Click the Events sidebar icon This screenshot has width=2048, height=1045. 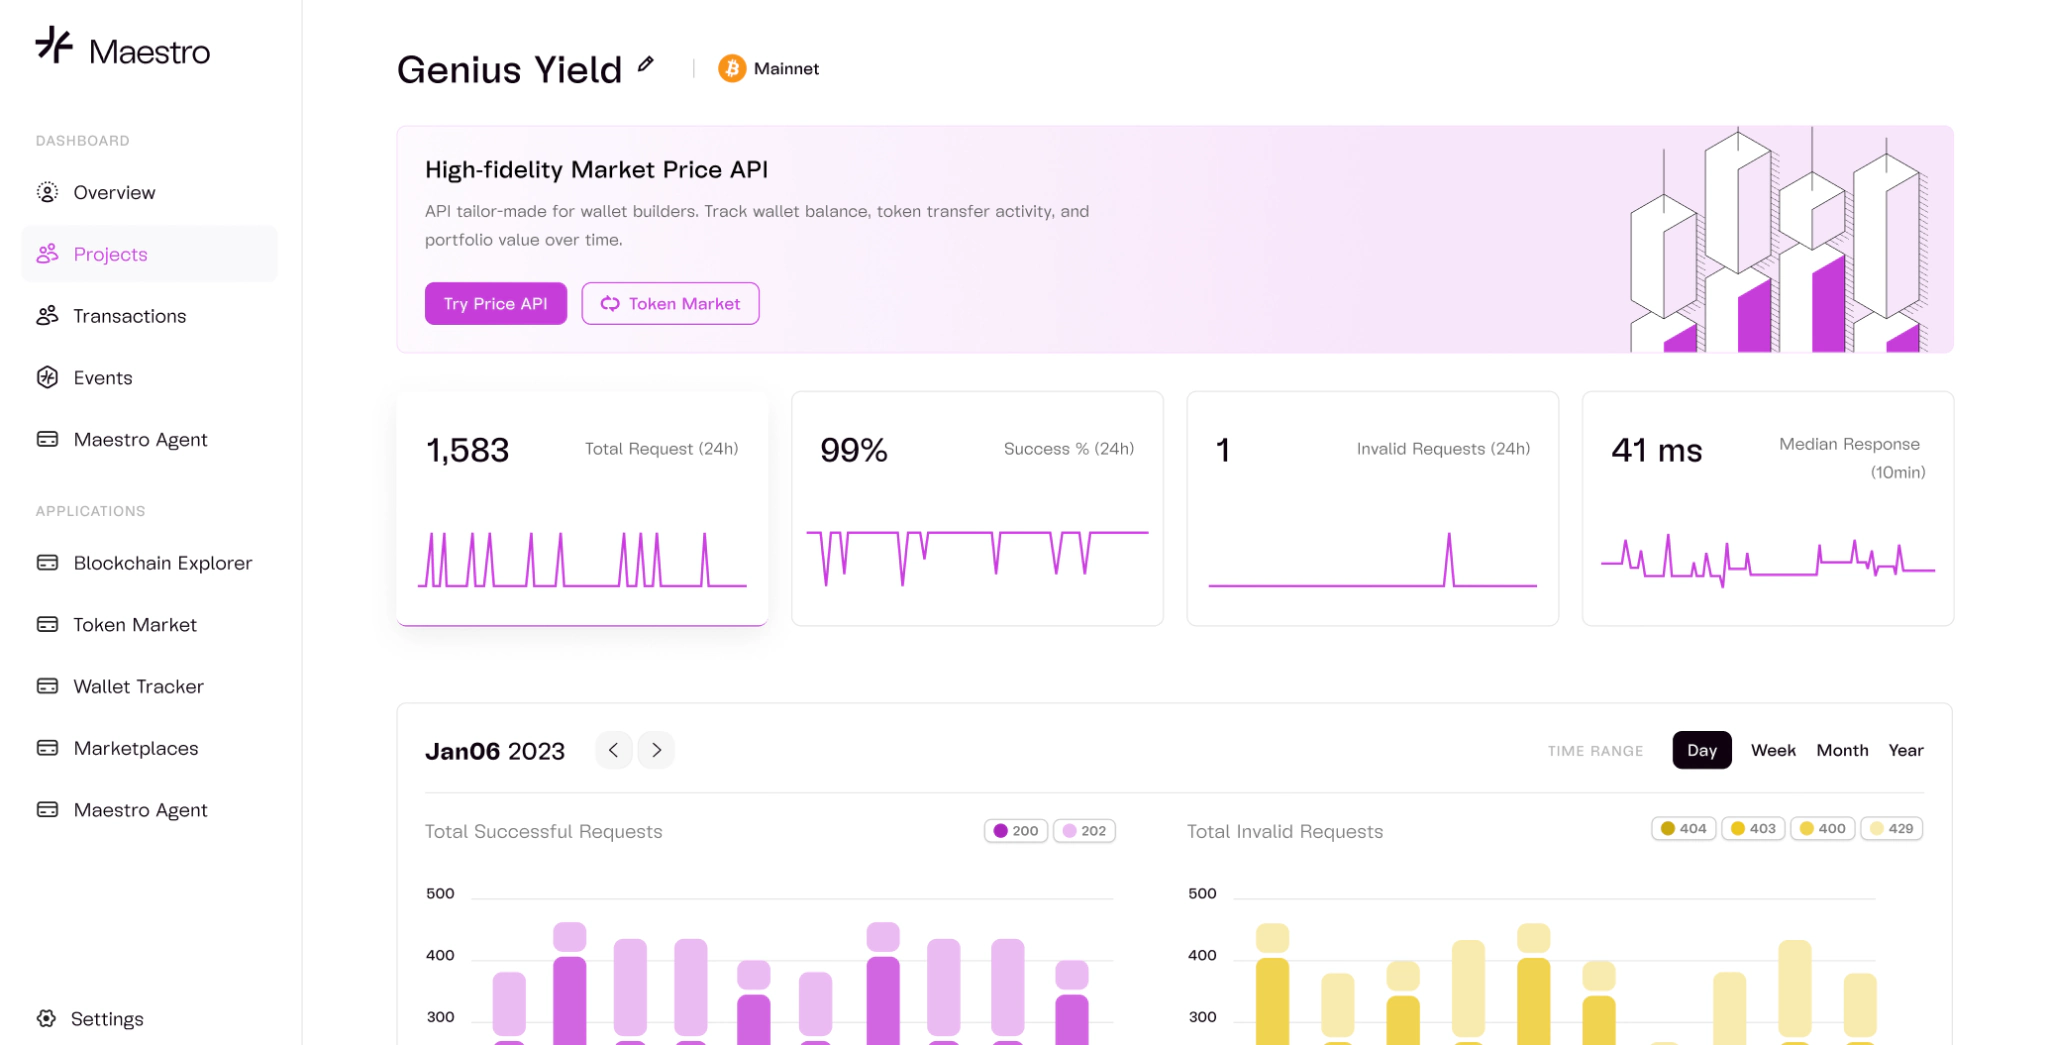point(47,377)
